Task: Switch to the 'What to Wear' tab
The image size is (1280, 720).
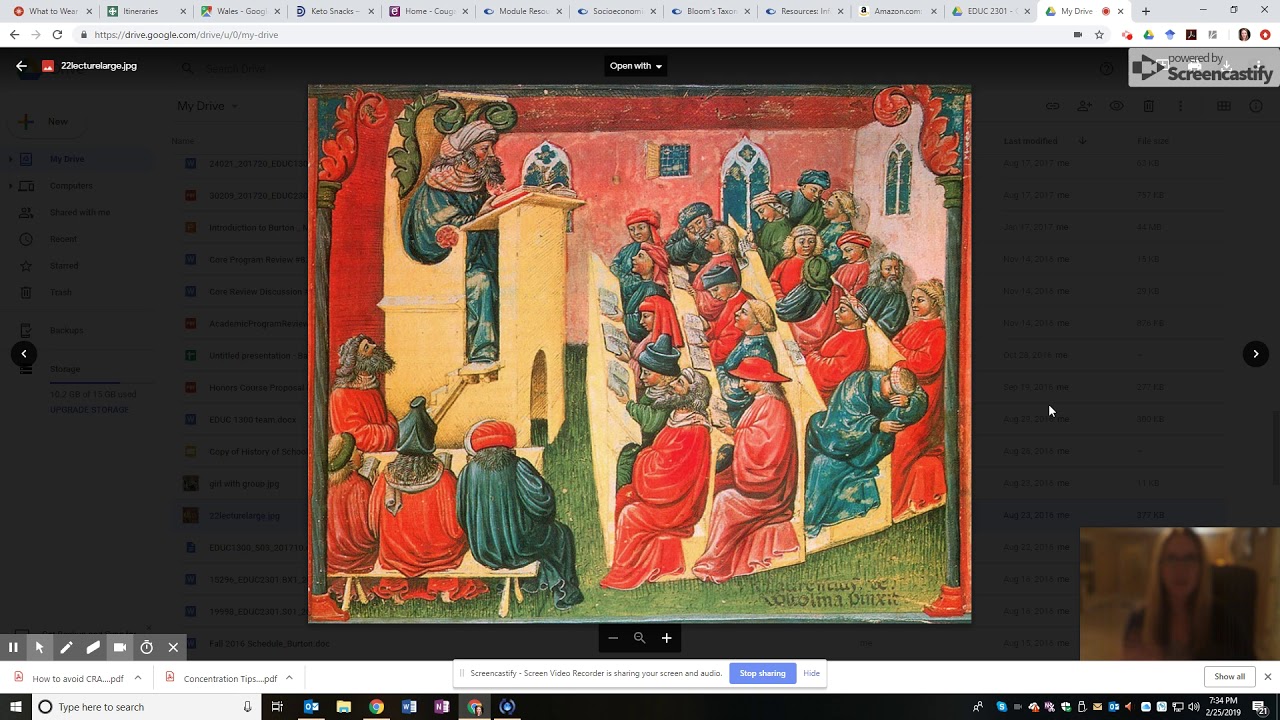Action: coord(52,11)
